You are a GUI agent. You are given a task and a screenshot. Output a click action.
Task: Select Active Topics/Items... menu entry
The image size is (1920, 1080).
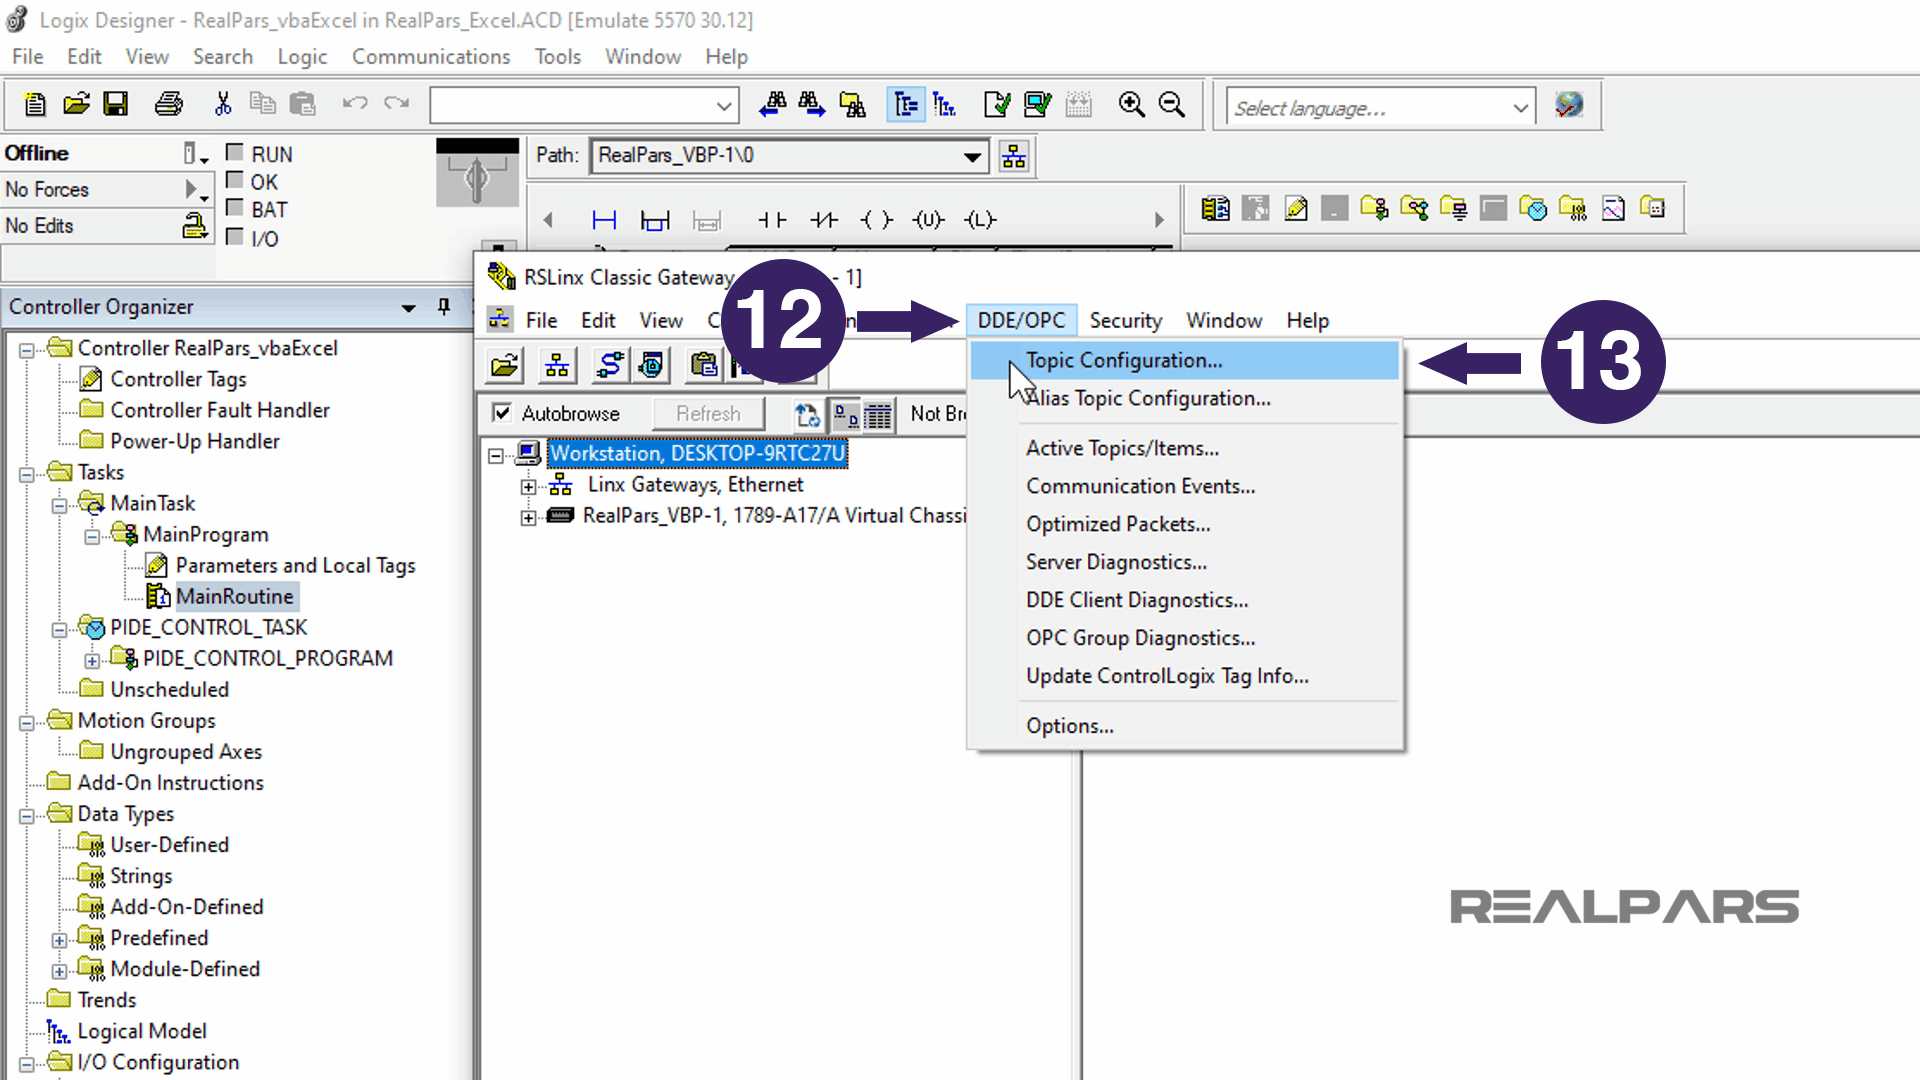click(1184, 448)
